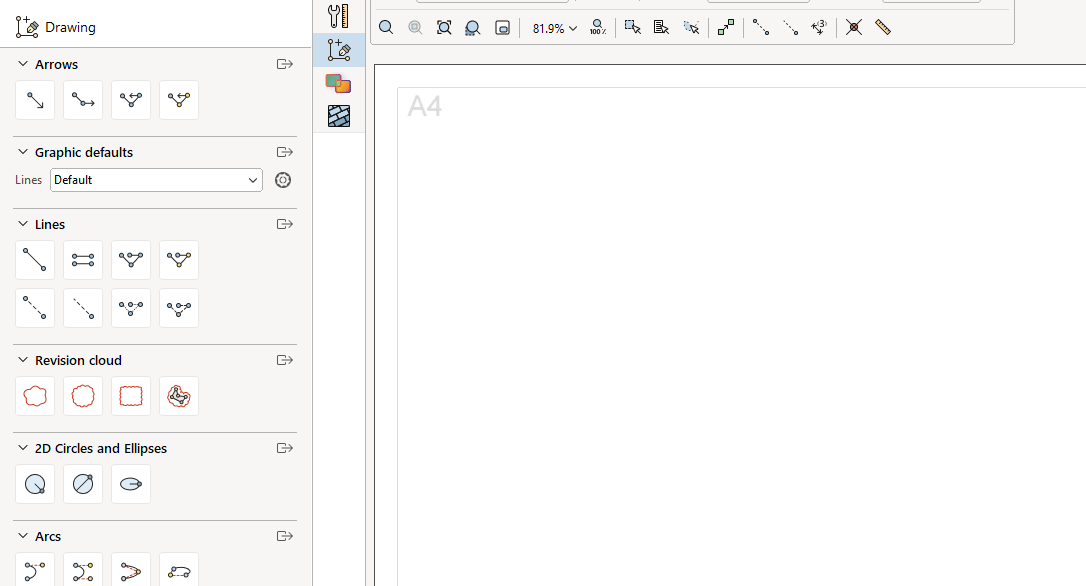Click toolbar dashed line with single endpoint
Image resolution: width=1086 pixels, height=586 pixels.
790,28
